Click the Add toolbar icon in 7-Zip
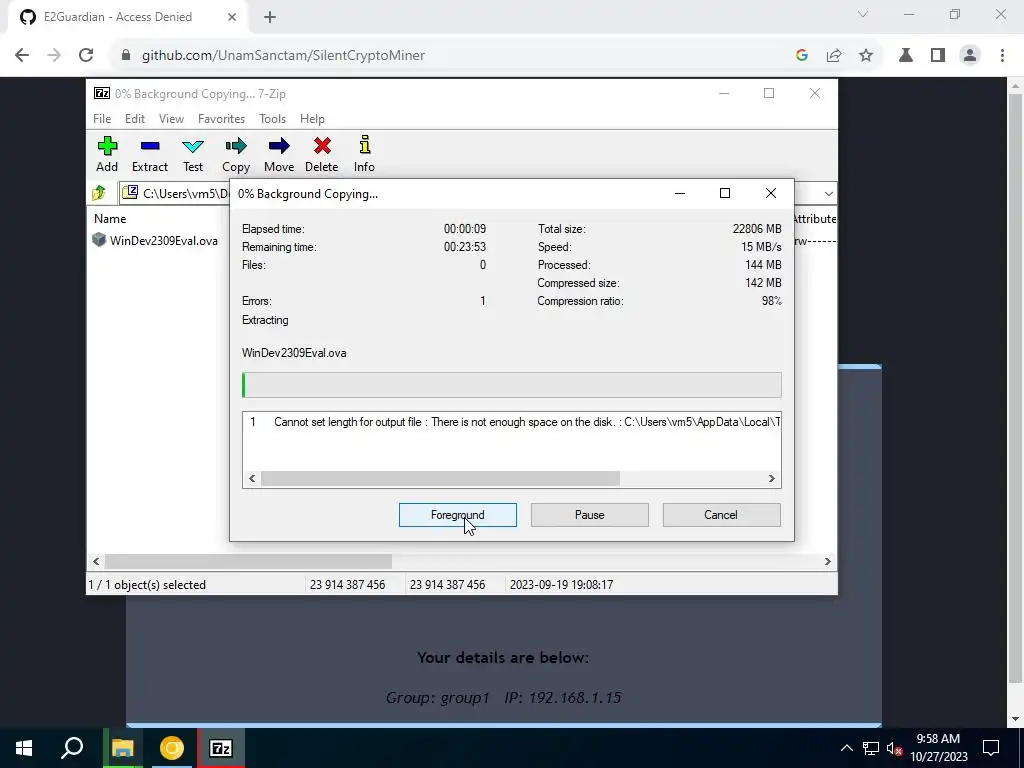1024x768 pixels. click(107, 154)
